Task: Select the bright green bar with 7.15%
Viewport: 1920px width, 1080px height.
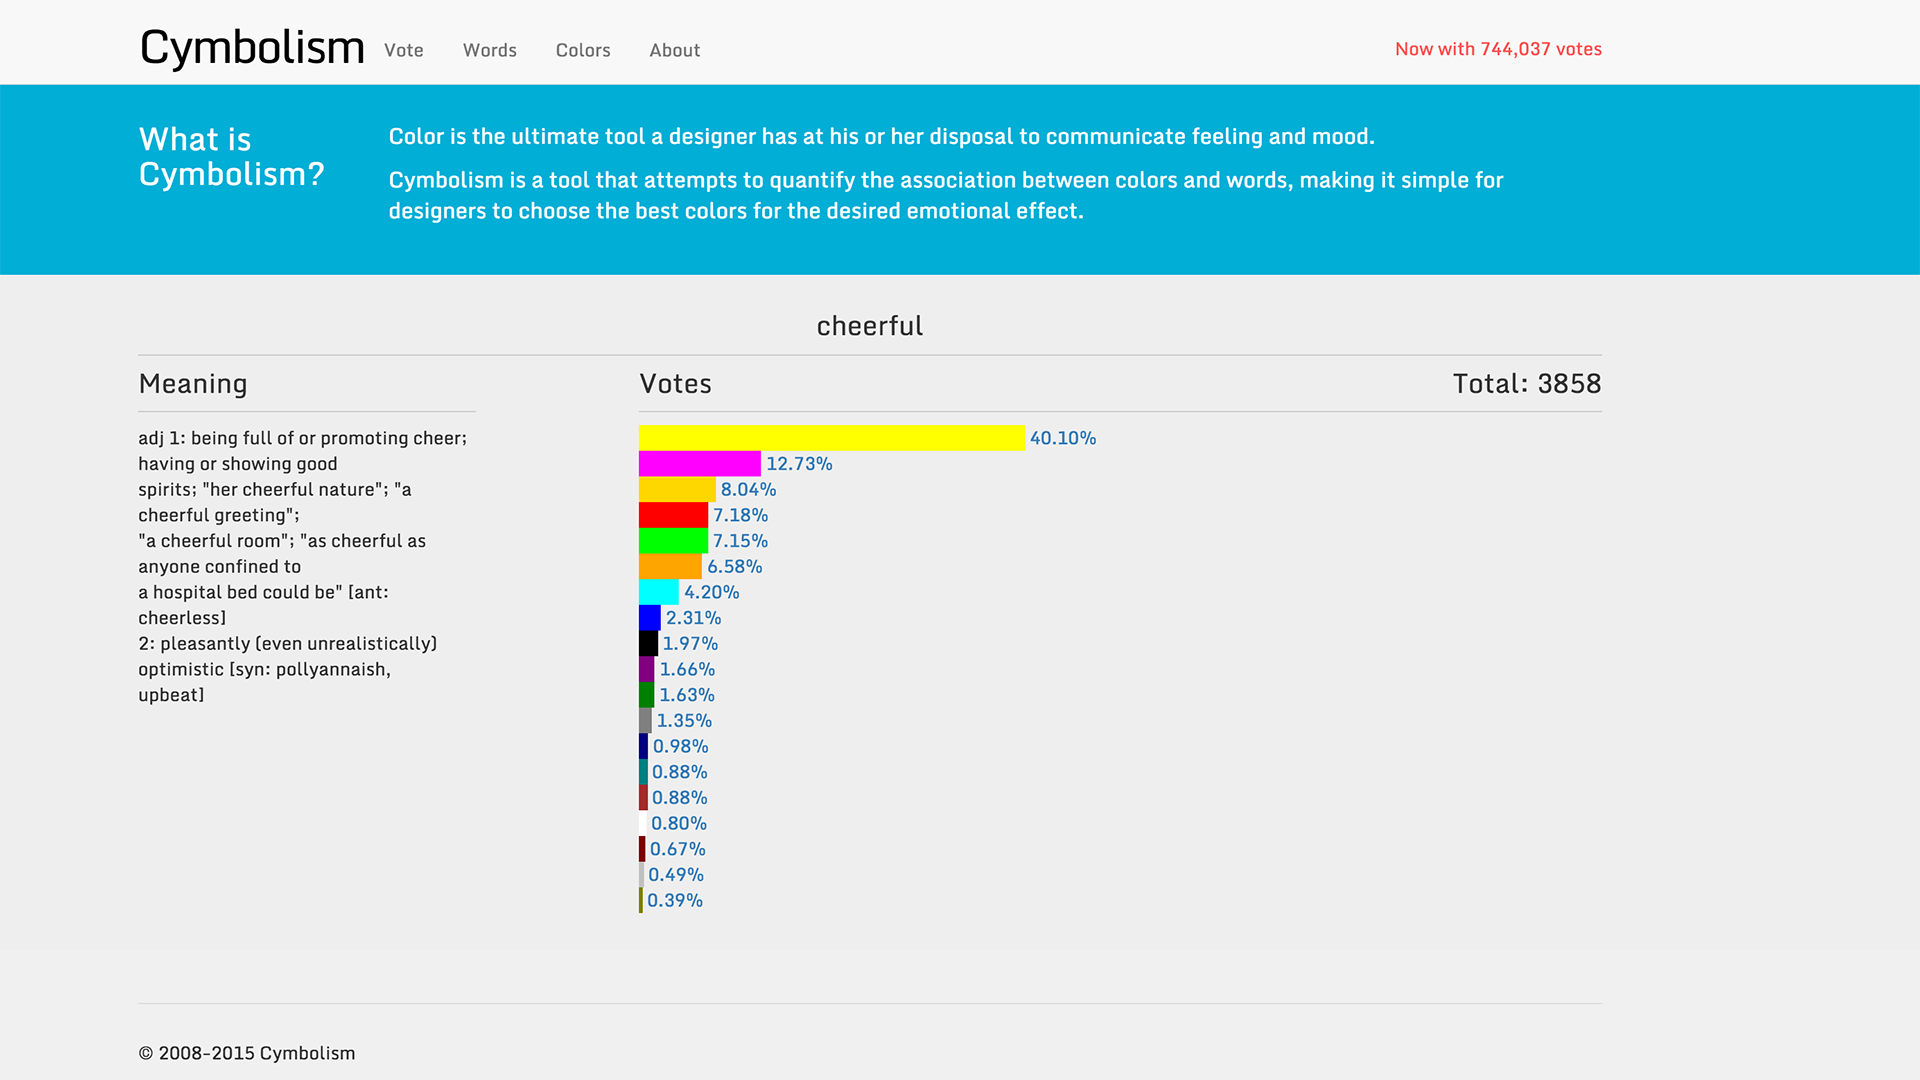Action: click(x=672, y=540)
